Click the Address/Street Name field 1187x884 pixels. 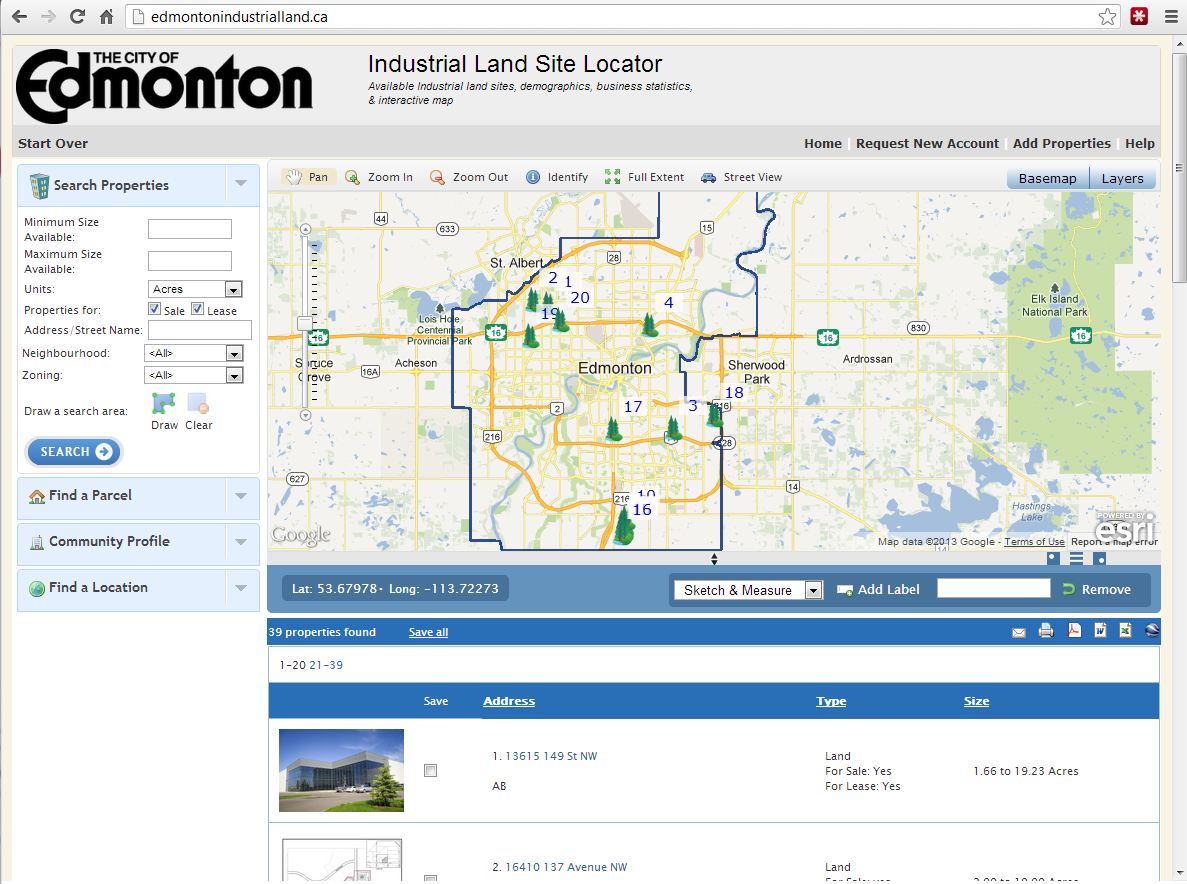click(200, 330)
